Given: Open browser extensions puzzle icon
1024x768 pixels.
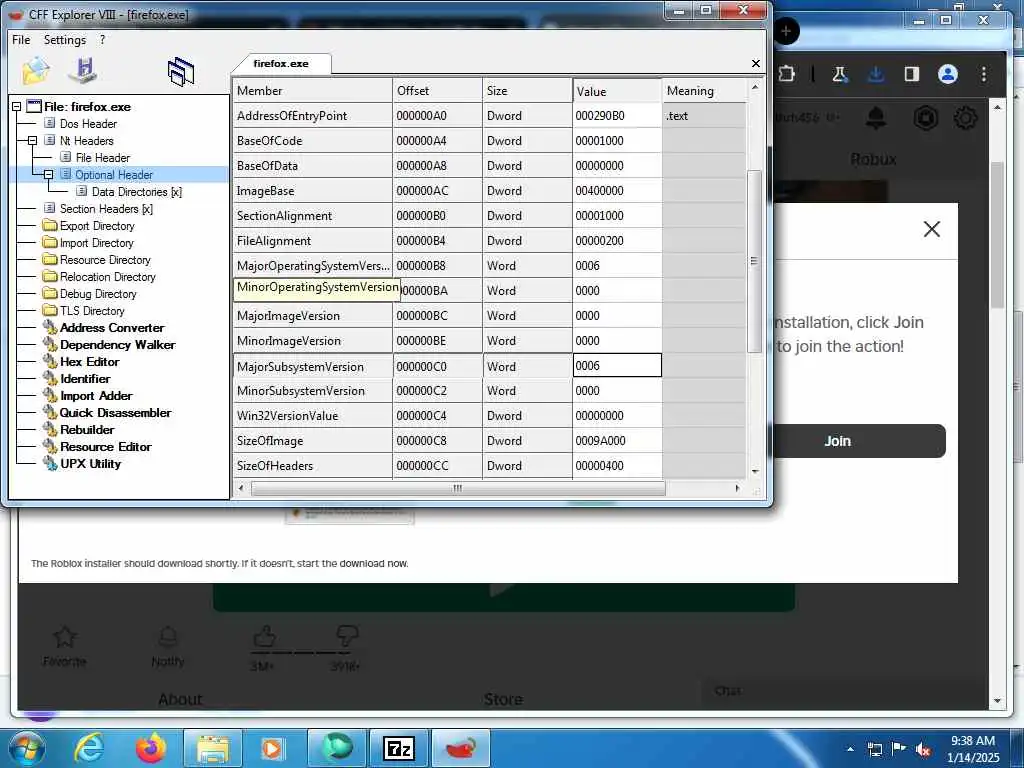Looking at the screenshot, I should [787, 74].
